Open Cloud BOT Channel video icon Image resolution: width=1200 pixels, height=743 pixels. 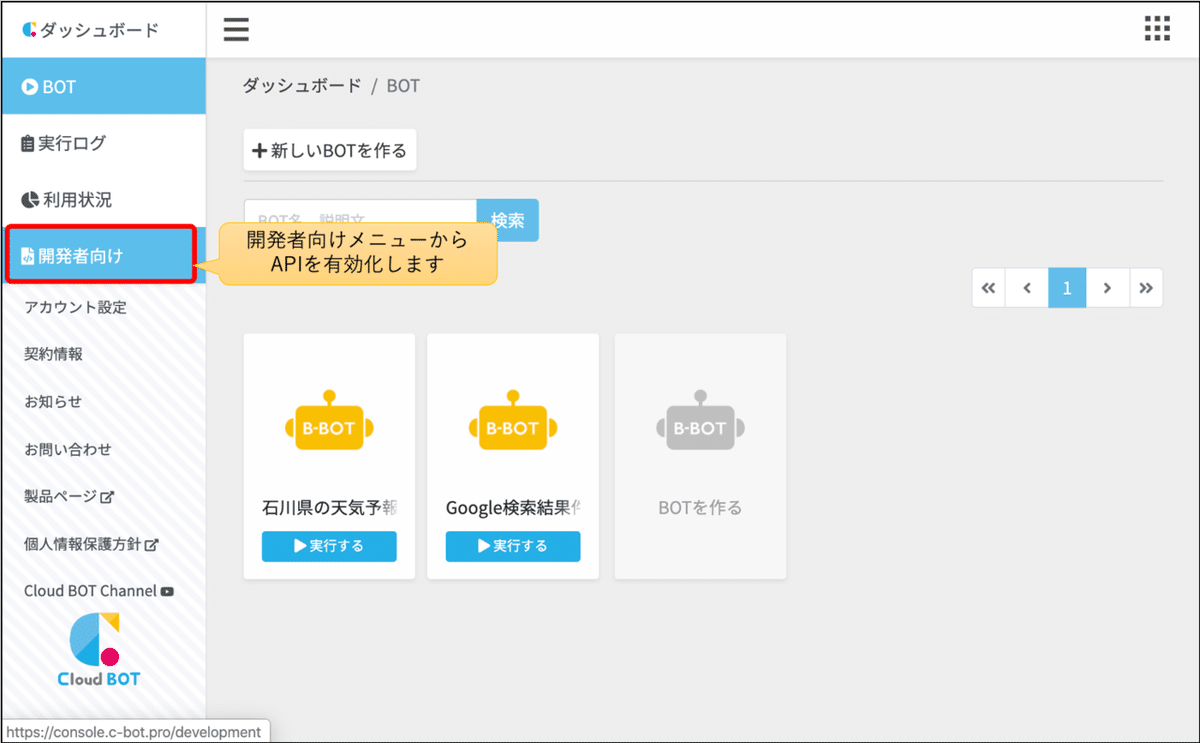pyautogui.click(x=168, y=591)
